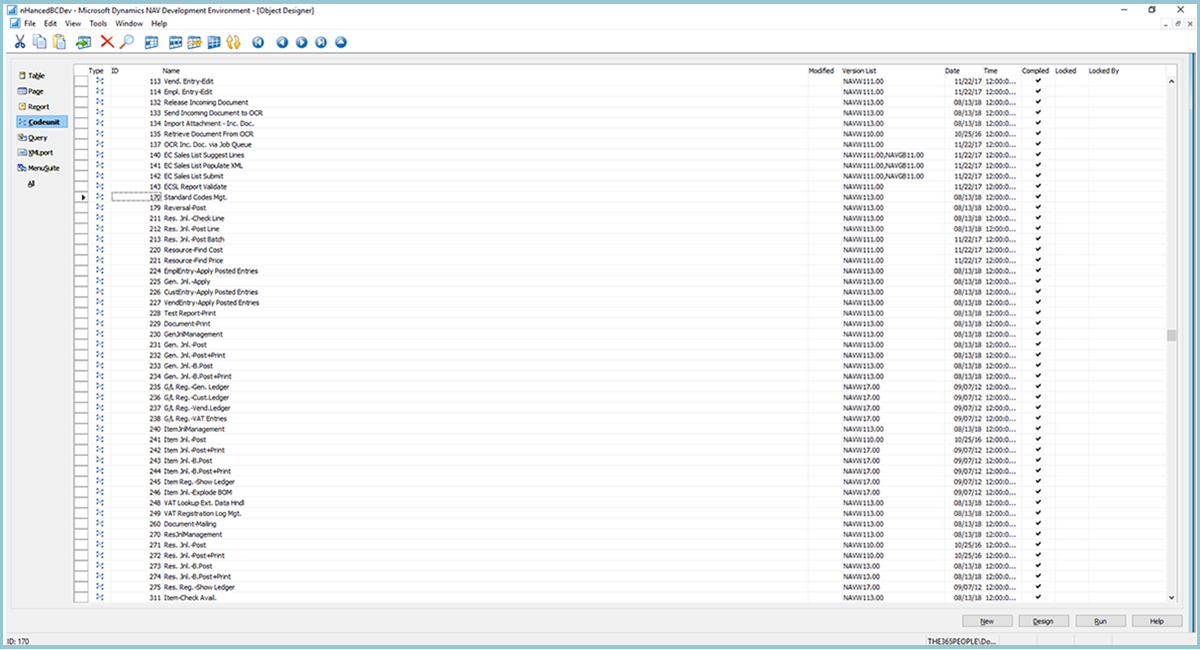
Task: Click the Paste clipboard toolbar icon
Action: 59,42
